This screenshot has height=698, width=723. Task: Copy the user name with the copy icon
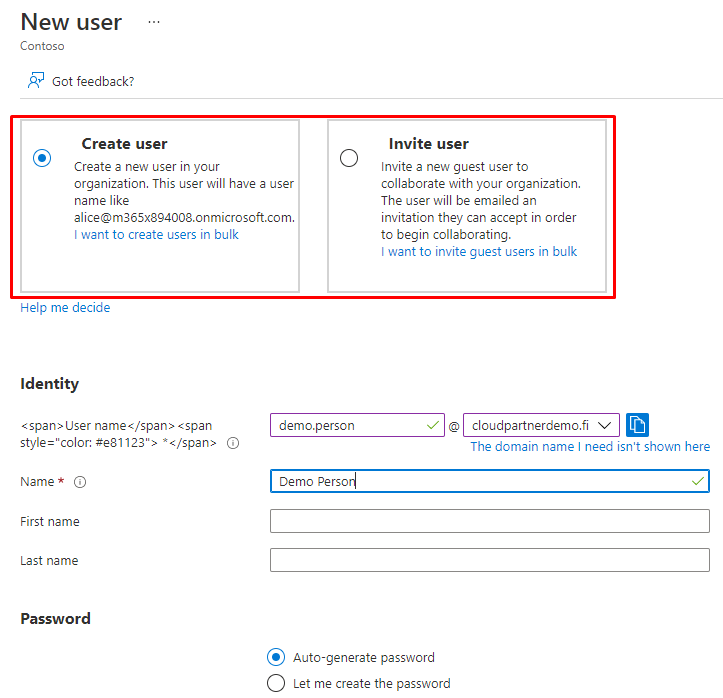click(638, 425)
